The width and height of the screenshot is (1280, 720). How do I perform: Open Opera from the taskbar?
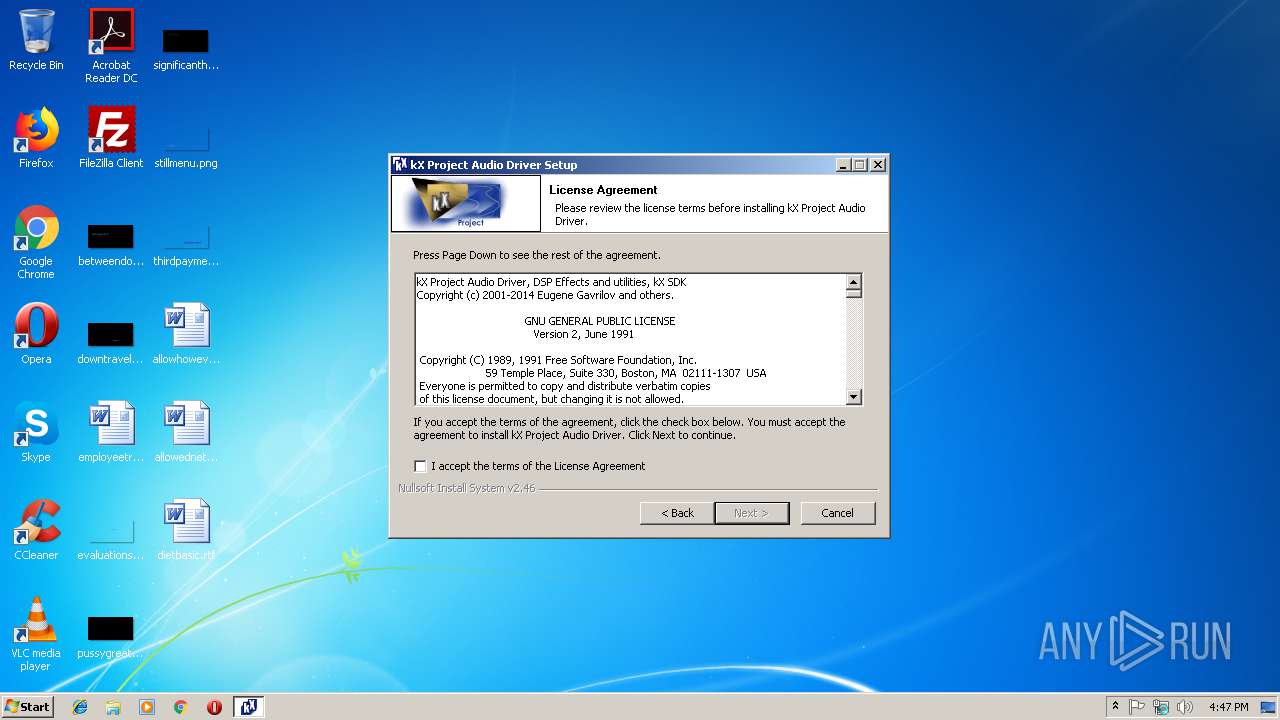tap(214, 707)
